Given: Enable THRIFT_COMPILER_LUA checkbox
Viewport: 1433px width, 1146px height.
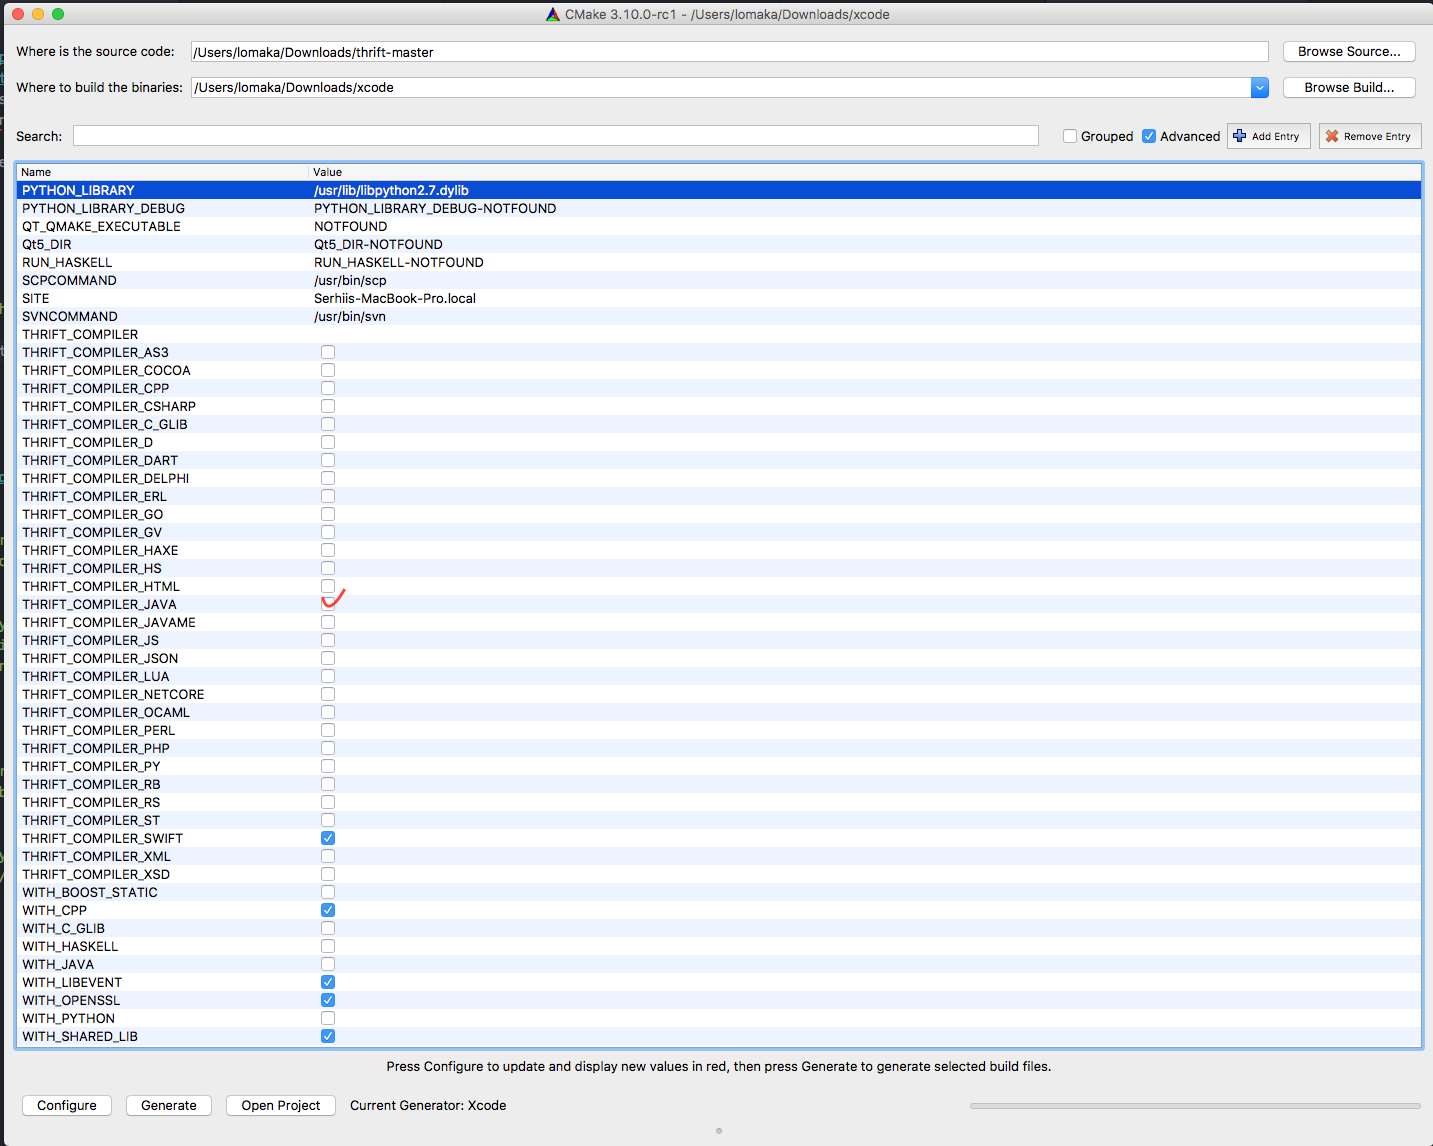Looking at the screenshot, I should coord(328,676).
